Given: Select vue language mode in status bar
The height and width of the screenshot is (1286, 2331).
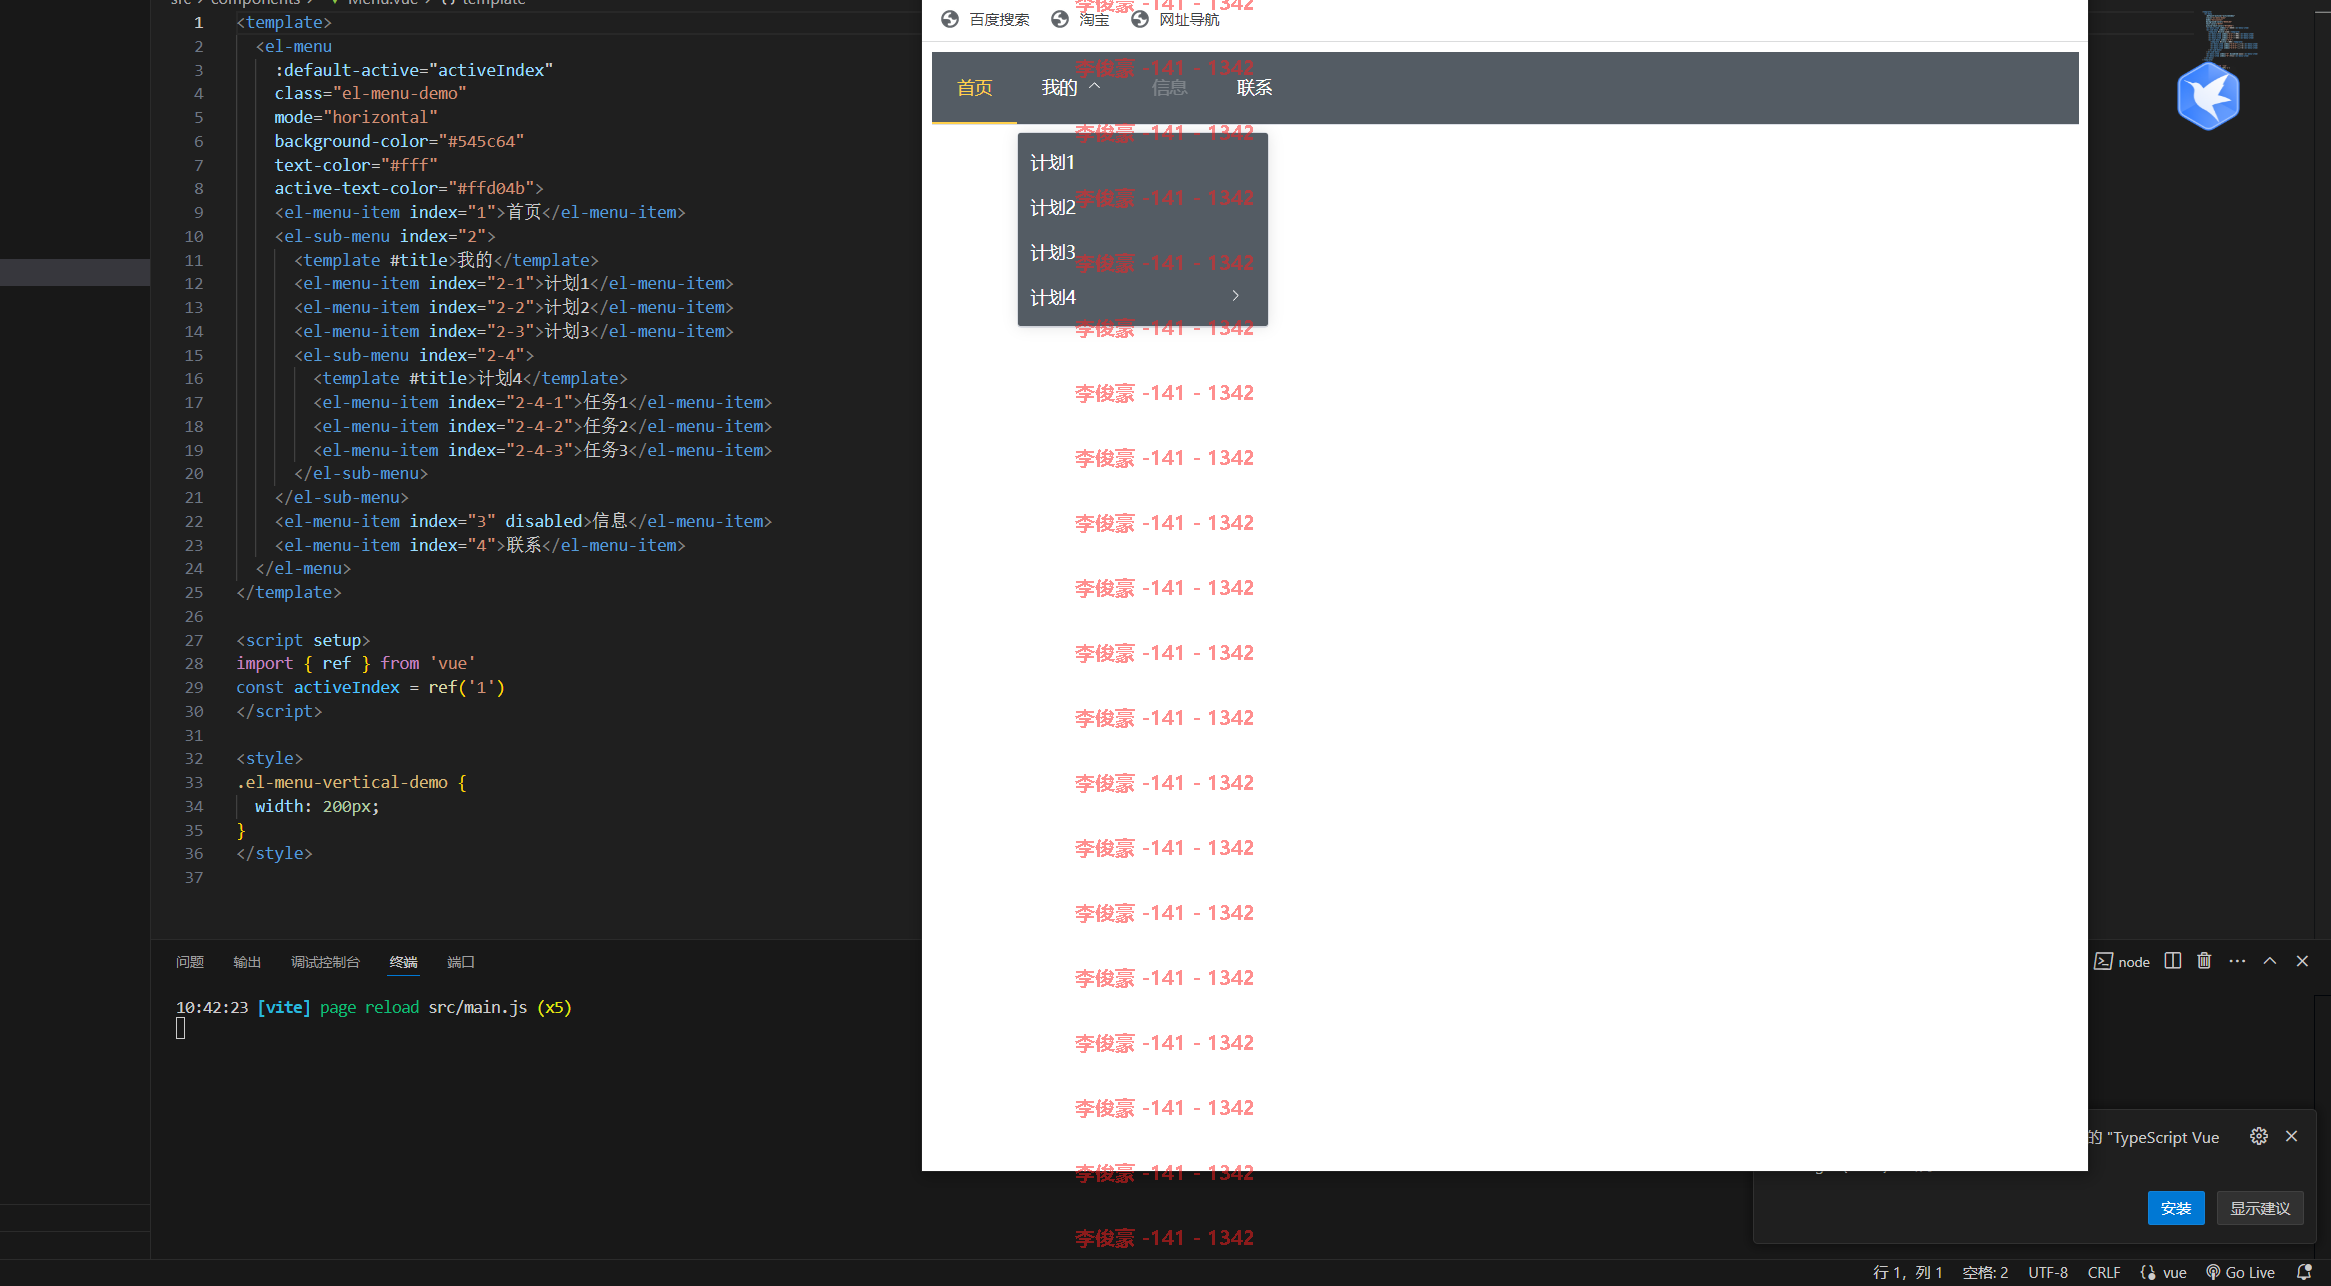Looking at the screenshot, I should coord(2164,1272).
